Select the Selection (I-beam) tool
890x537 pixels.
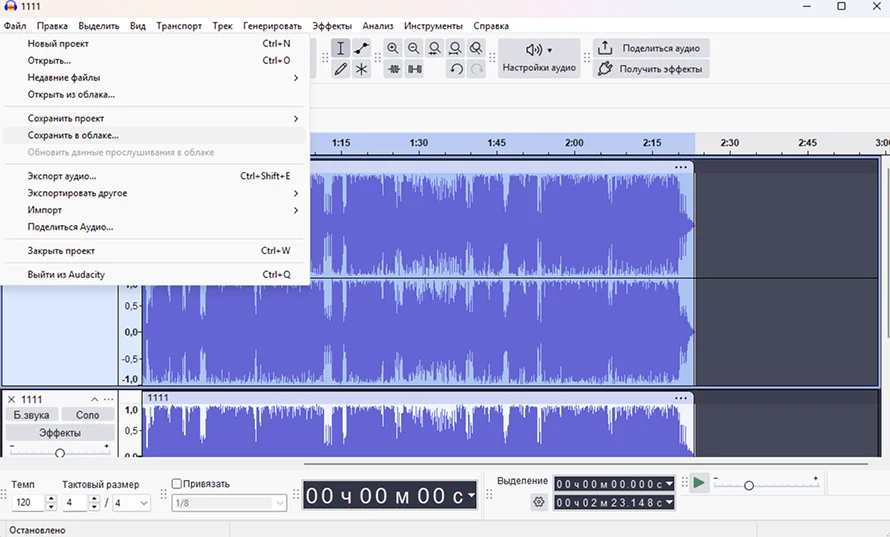point(341,48)
